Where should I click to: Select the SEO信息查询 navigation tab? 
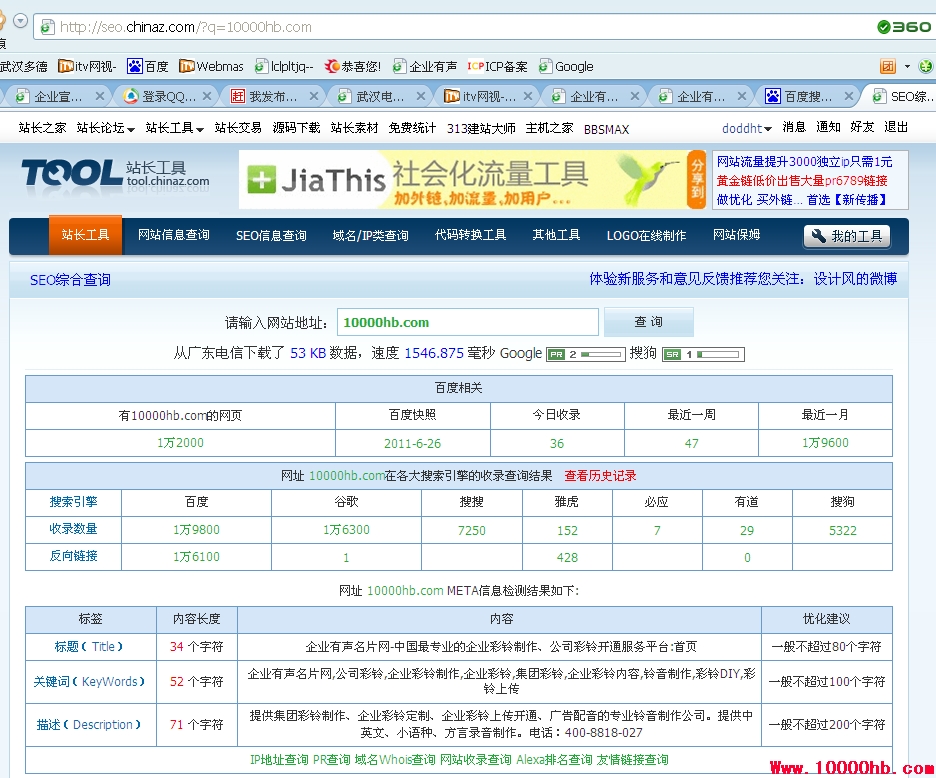coord(271,236)
